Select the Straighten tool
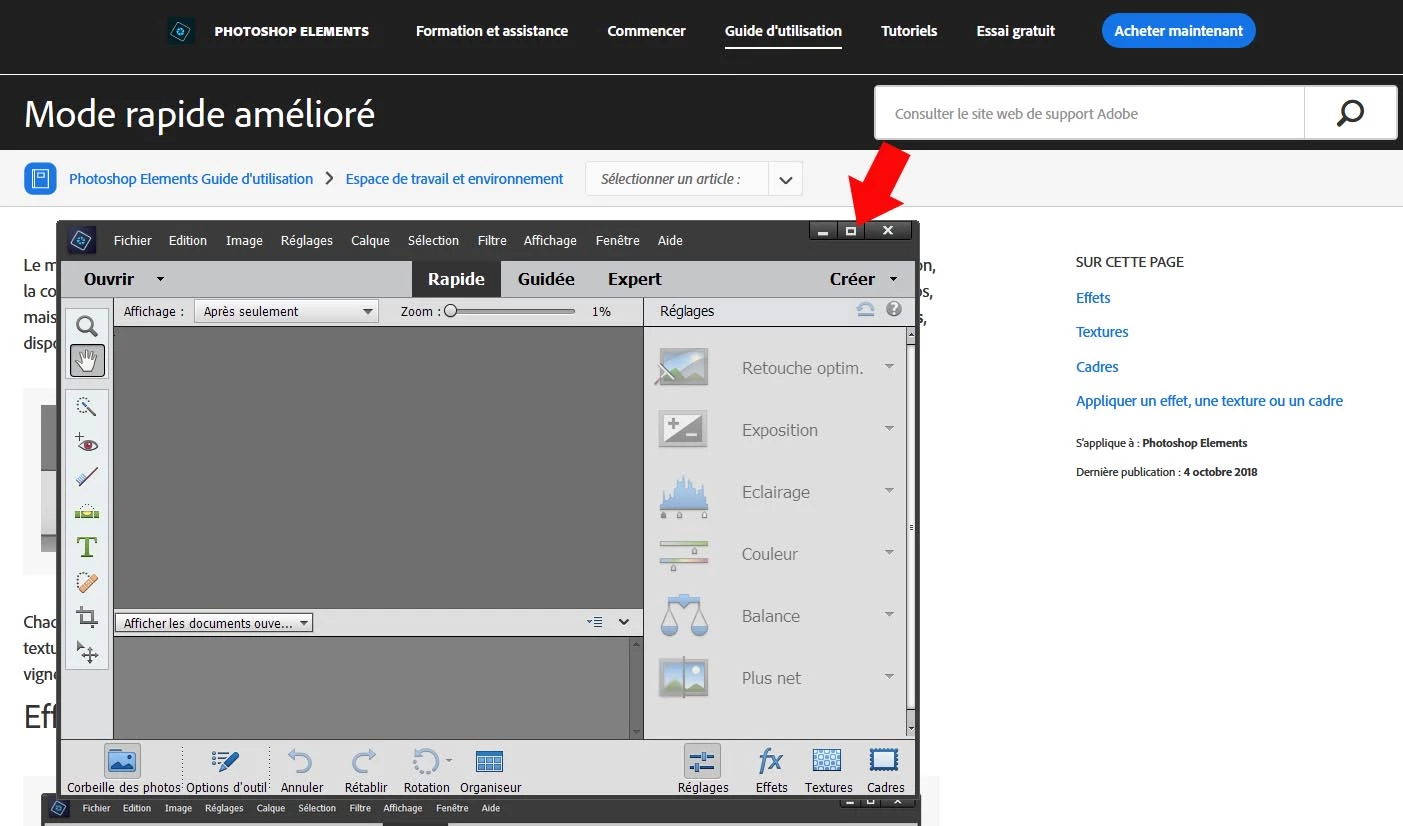 point(87,512)
